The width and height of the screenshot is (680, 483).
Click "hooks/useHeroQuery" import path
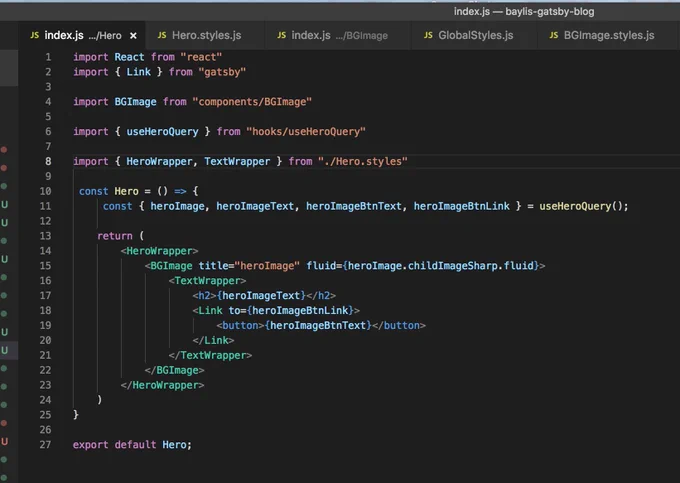tap(306, 131)
